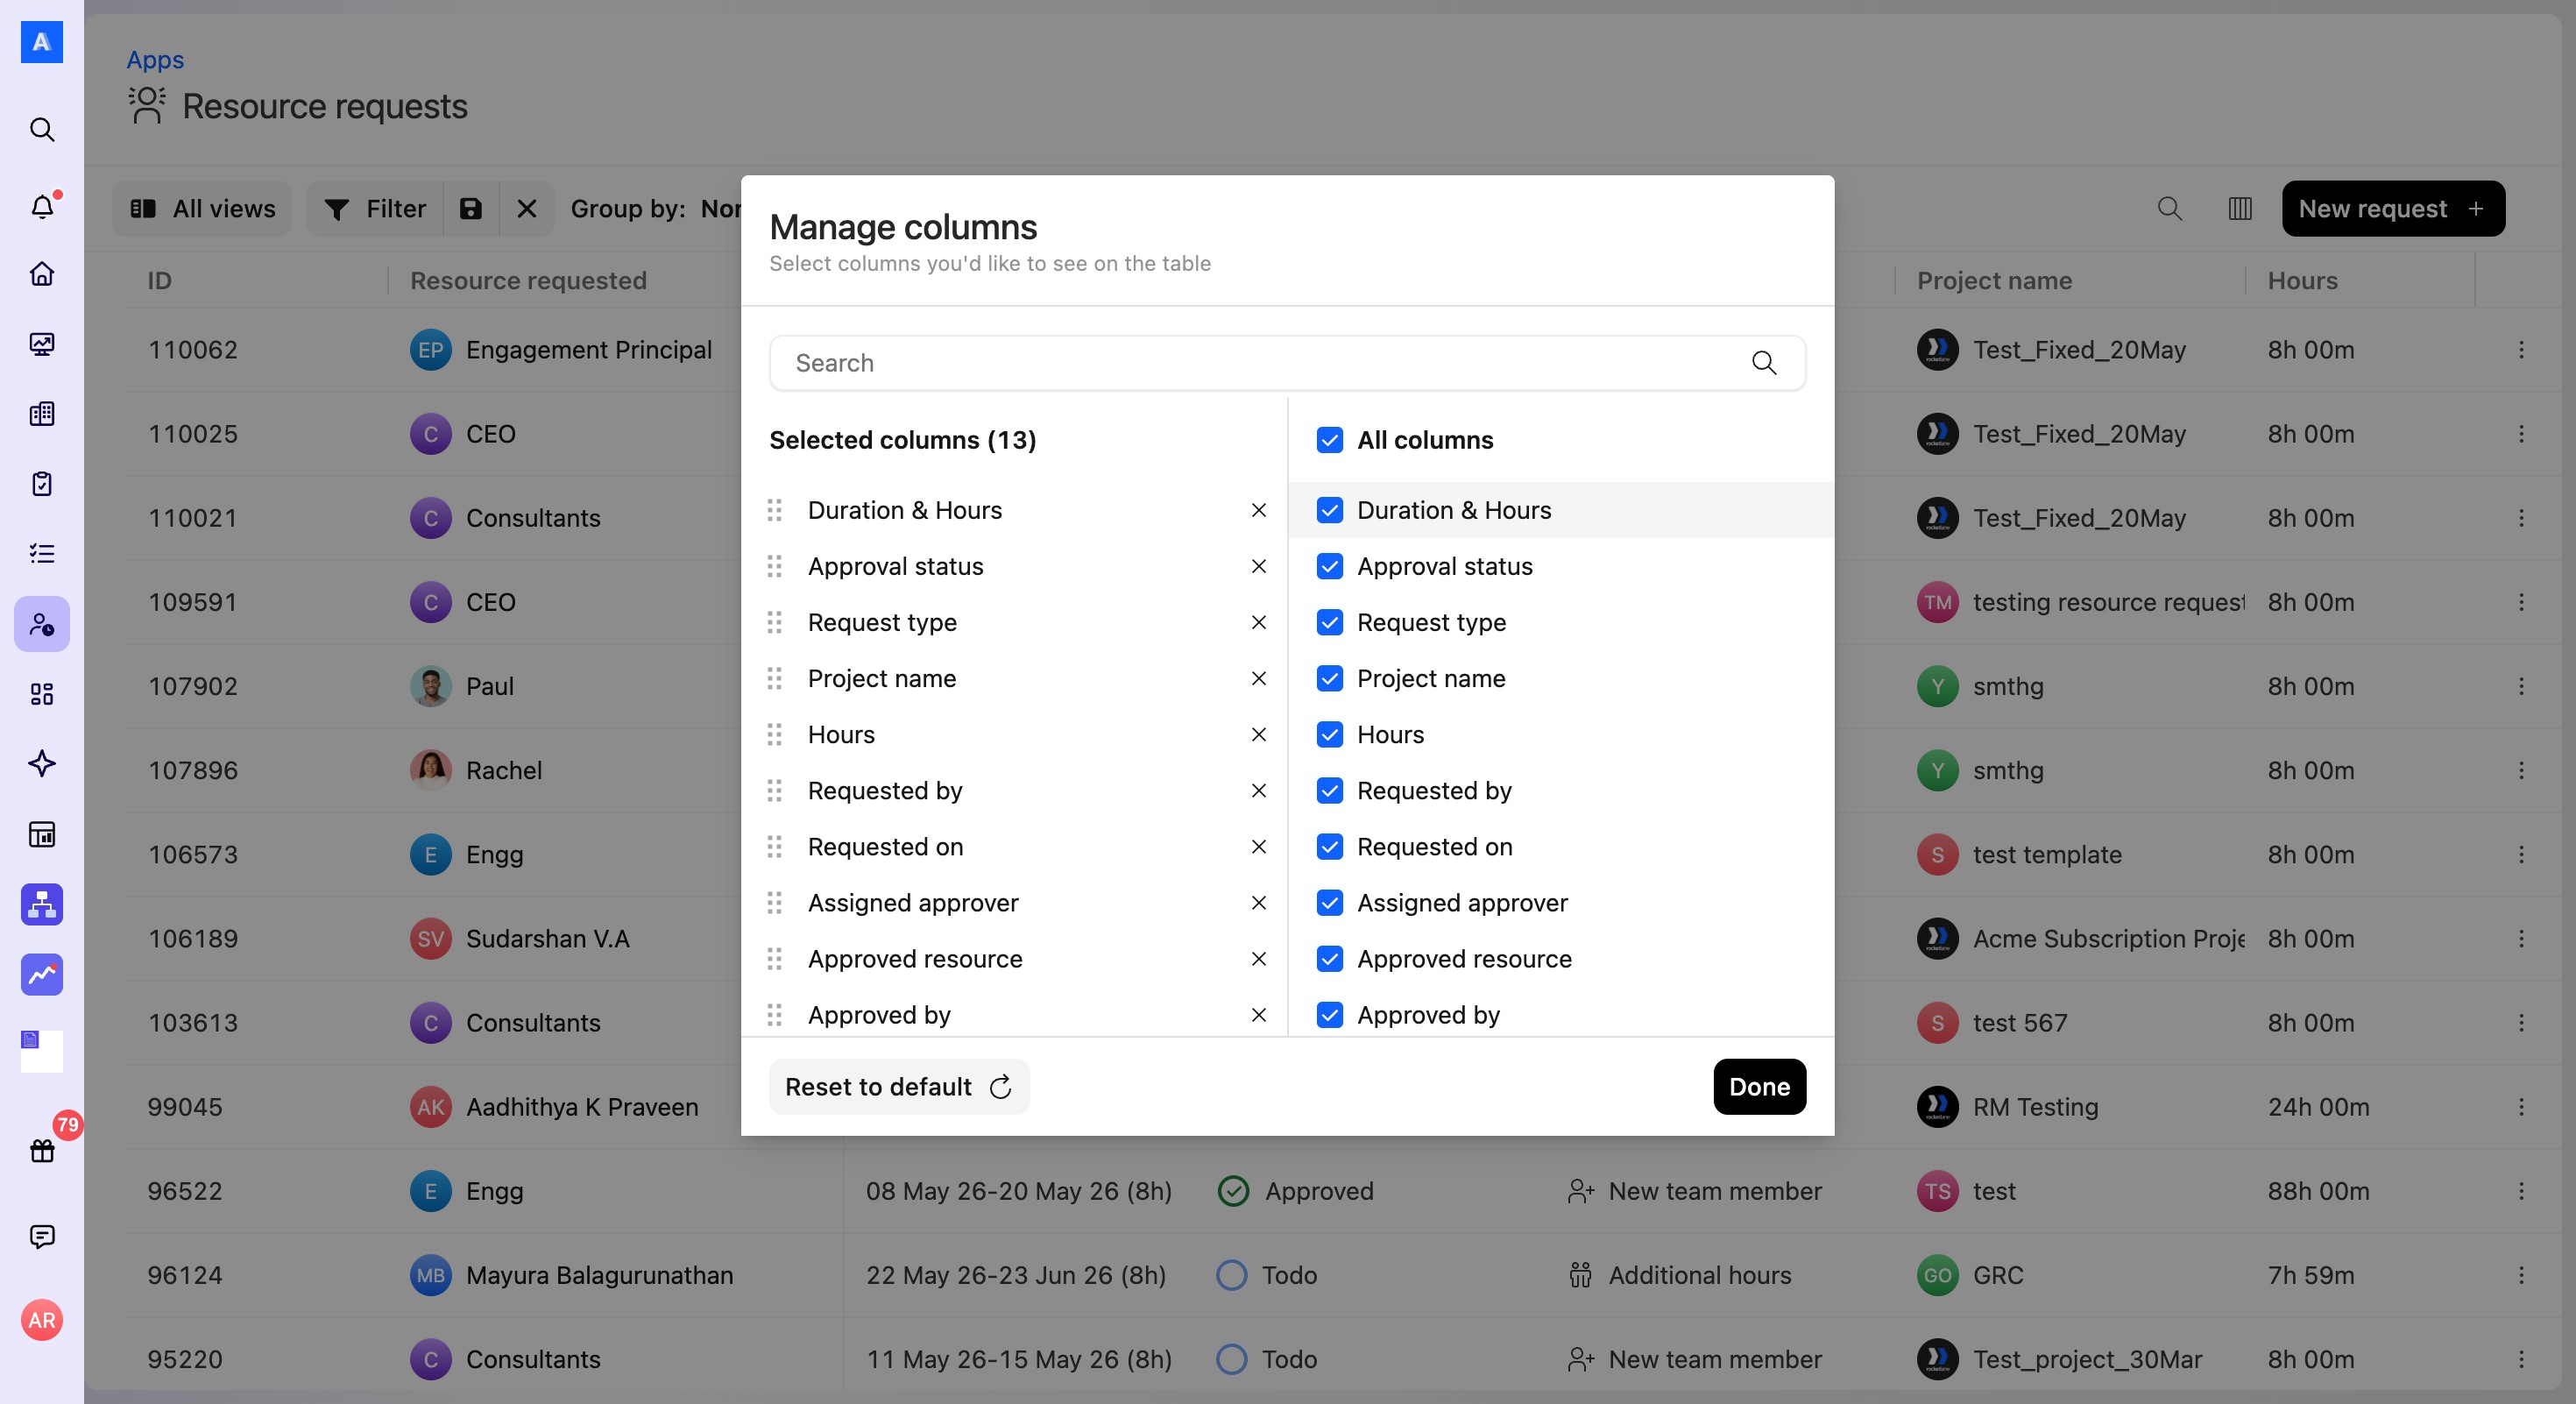Image resolution: width=2576 pixels, height=1404 pixels.
Task: Click Approved status in row 96522
Action: tap(1296, 1191)
